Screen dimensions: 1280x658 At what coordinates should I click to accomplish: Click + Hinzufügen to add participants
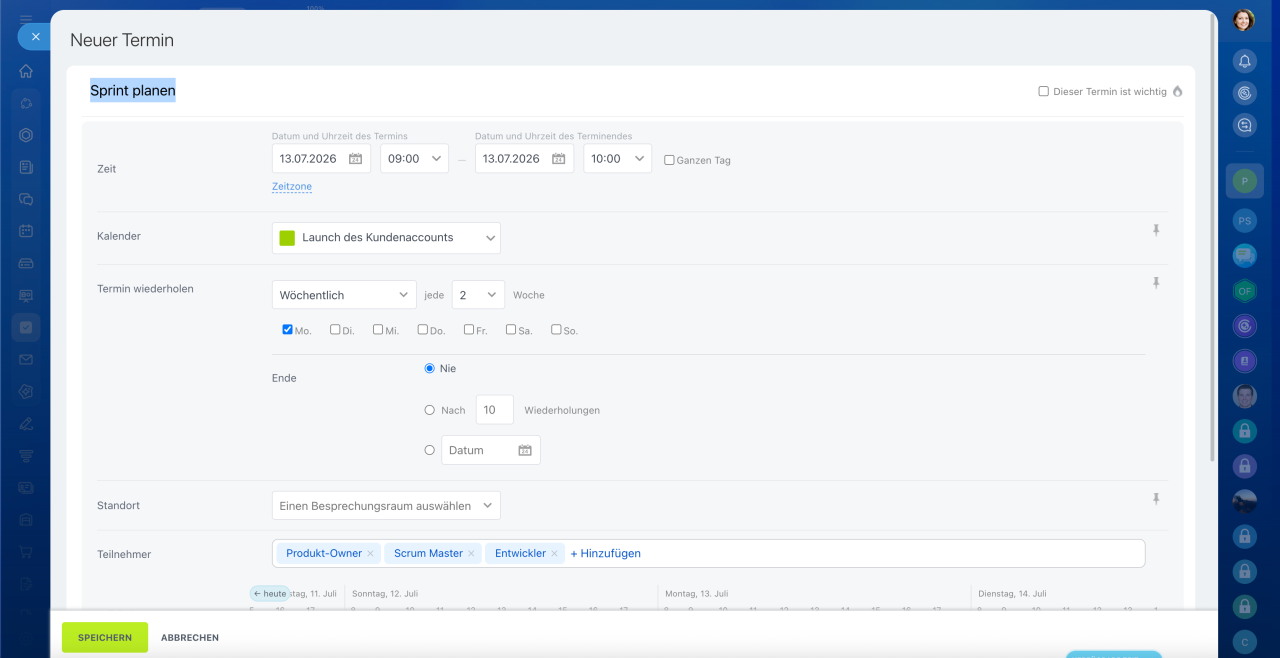tap(605, 553)
